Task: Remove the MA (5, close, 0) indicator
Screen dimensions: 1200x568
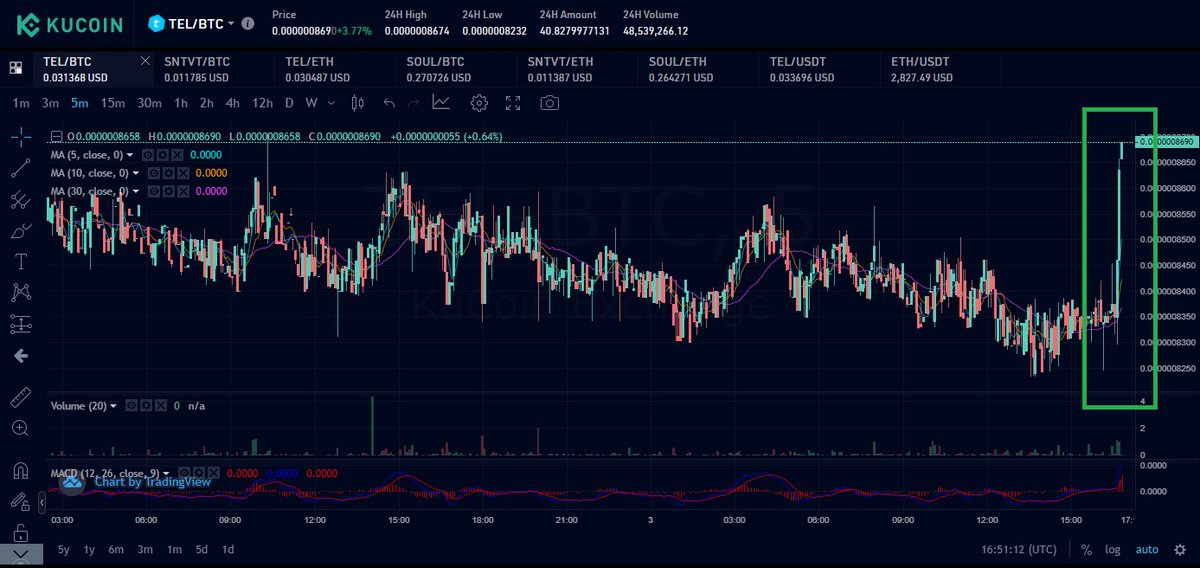Action: click(177, 155)
